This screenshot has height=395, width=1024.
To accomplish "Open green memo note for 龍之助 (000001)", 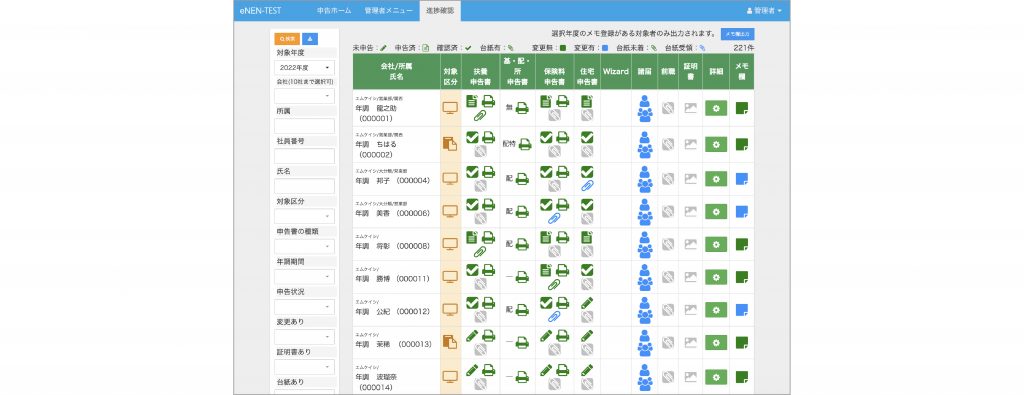I will pyautogui.click(x=741, y=108).
